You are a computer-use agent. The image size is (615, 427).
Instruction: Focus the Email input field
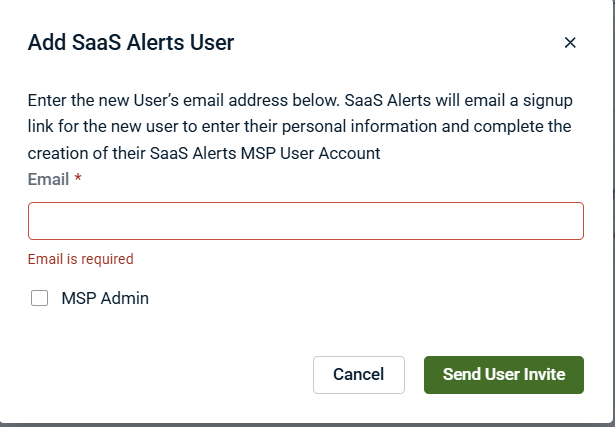pyautogui.click(x=305, y=221)
